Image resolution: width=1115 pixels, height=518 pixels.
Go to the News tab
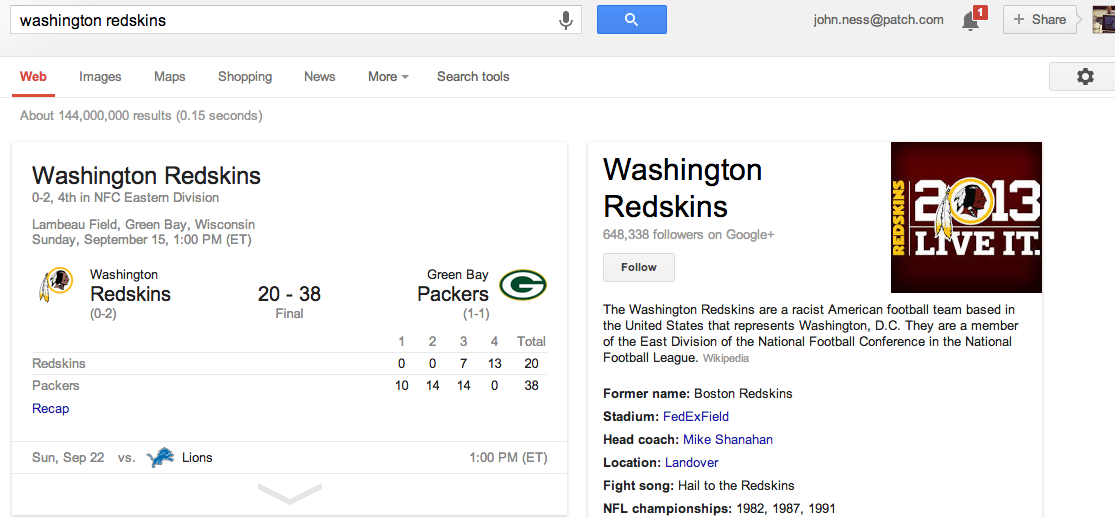tap(319, 77)
